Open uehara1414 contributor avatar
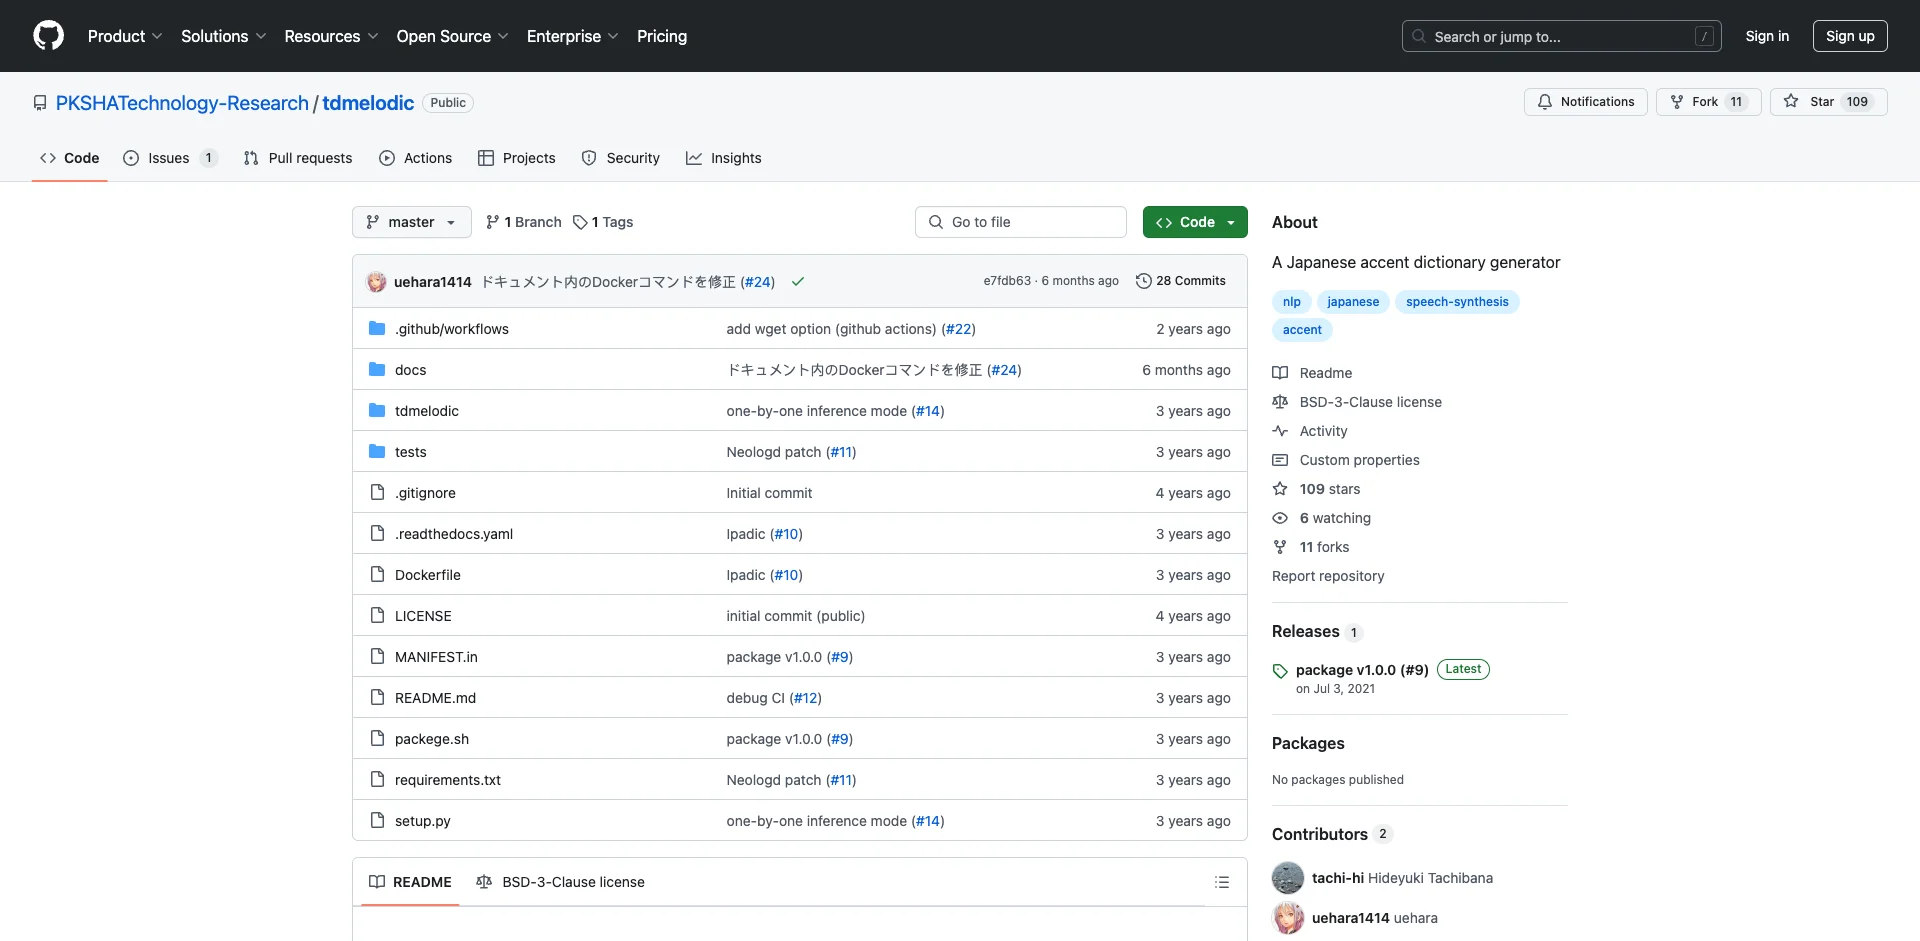The width and height of the screenshot is (1920, 941). coord(1288,918)
